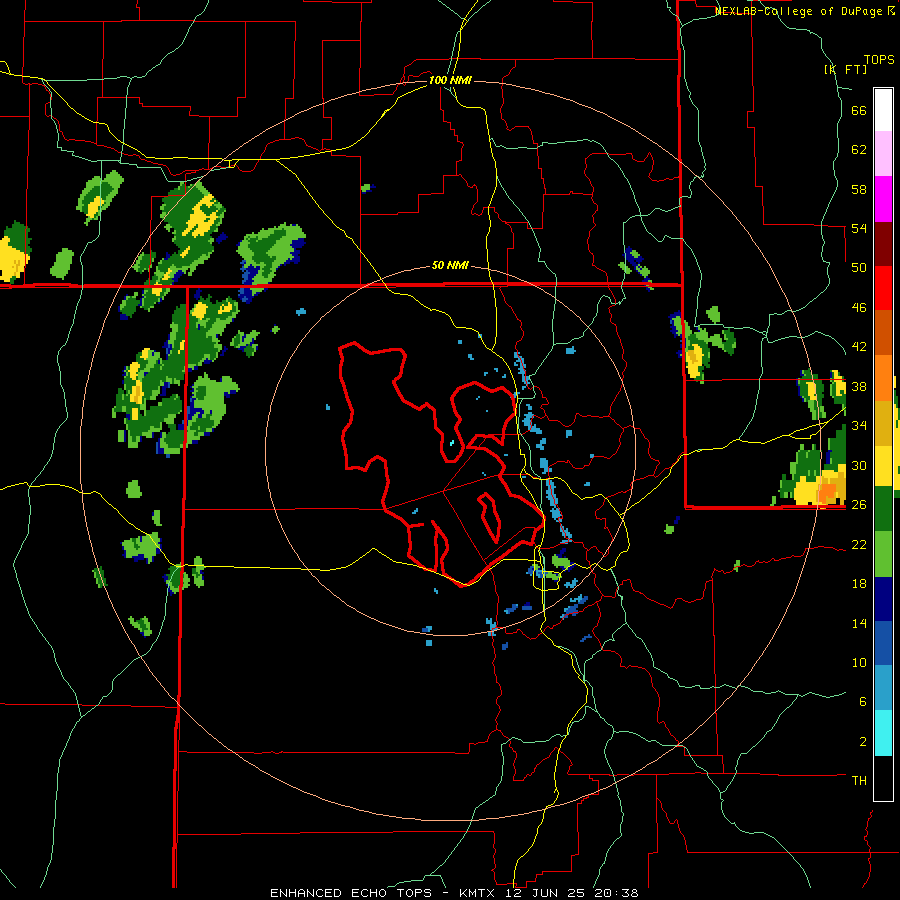Click the light pink legend swatch
Image resolution: width=900 pixels, height=900 pixels.
[x=883, y=154]
